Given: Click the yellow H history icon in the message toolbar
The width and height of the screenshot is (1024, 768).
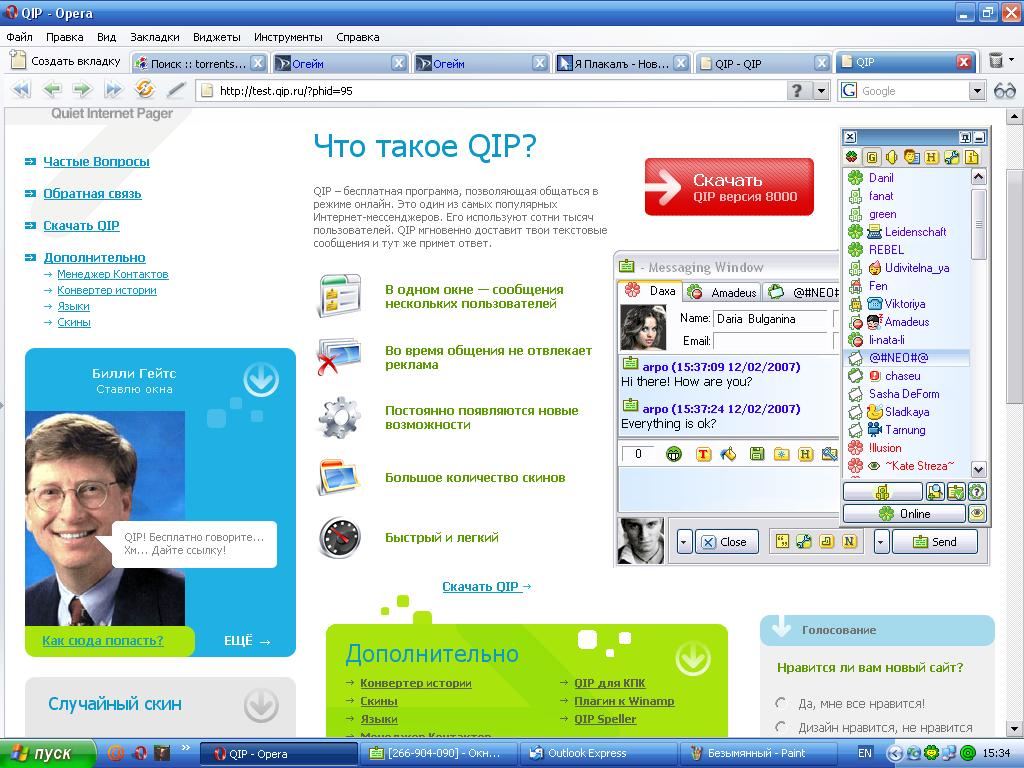Looking at the screenshot, I should pos(805,454).
